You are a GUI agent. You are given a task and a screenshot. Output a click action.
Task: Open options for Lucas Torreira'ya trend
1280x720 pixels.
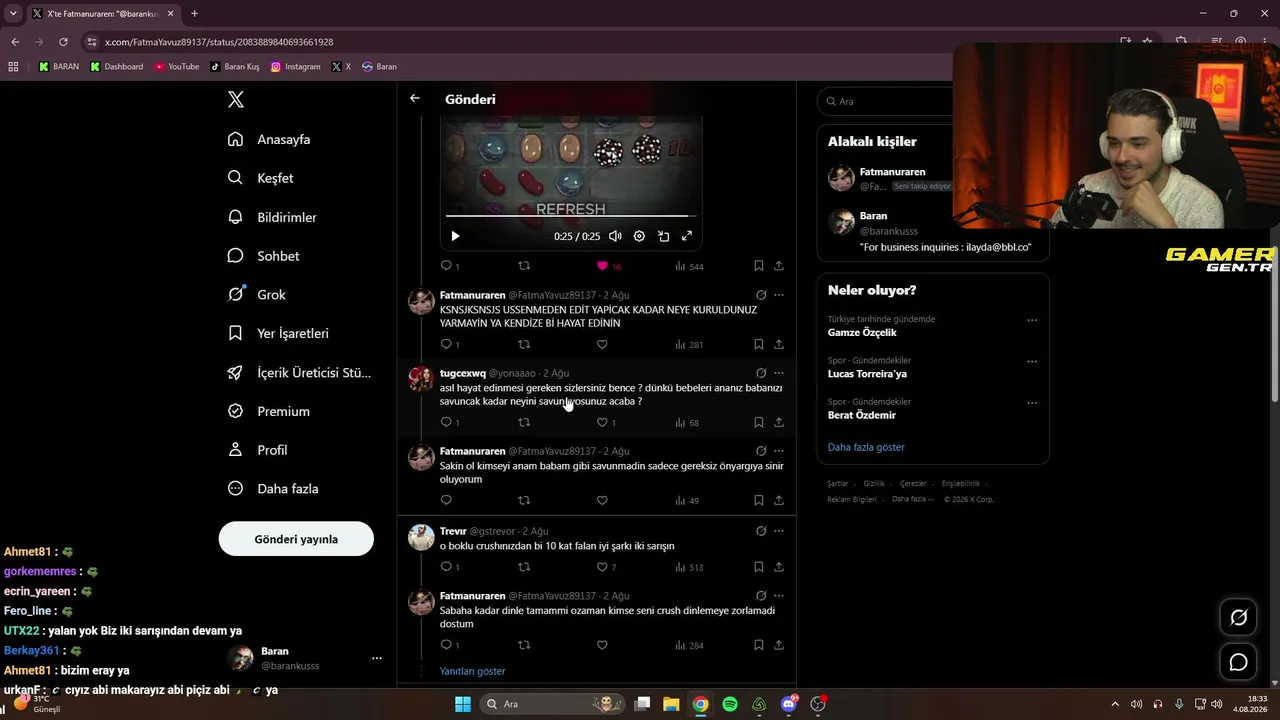pos(1032,362)
